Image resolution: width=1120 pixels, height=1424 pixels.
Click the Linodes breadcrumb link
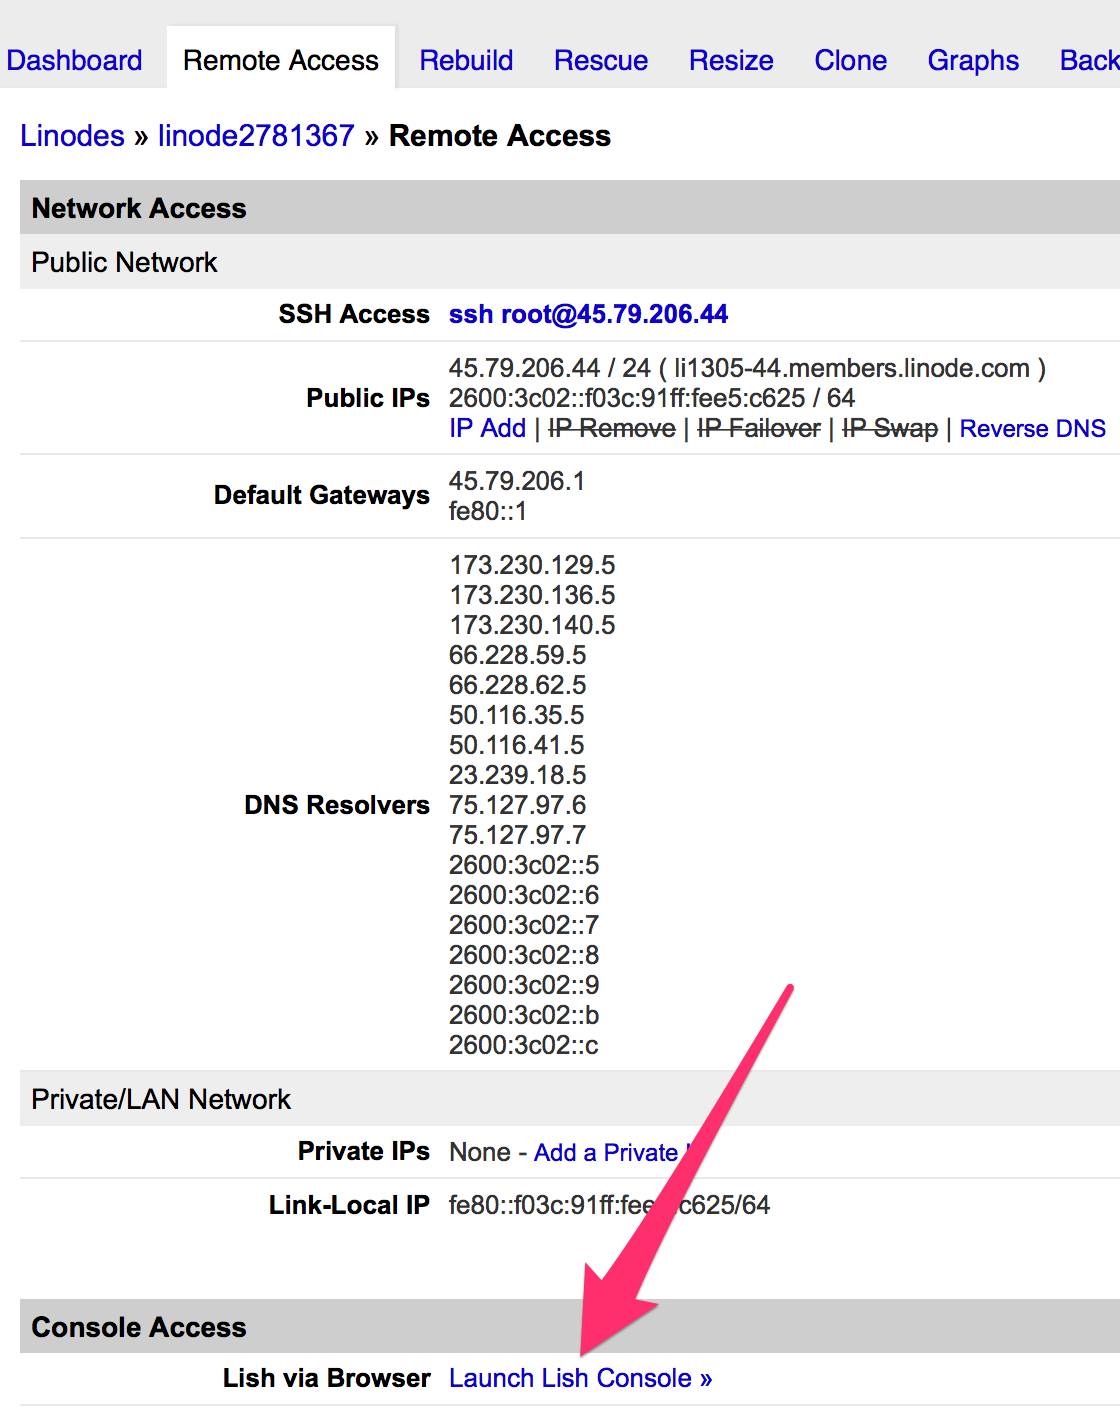(72, 136)
